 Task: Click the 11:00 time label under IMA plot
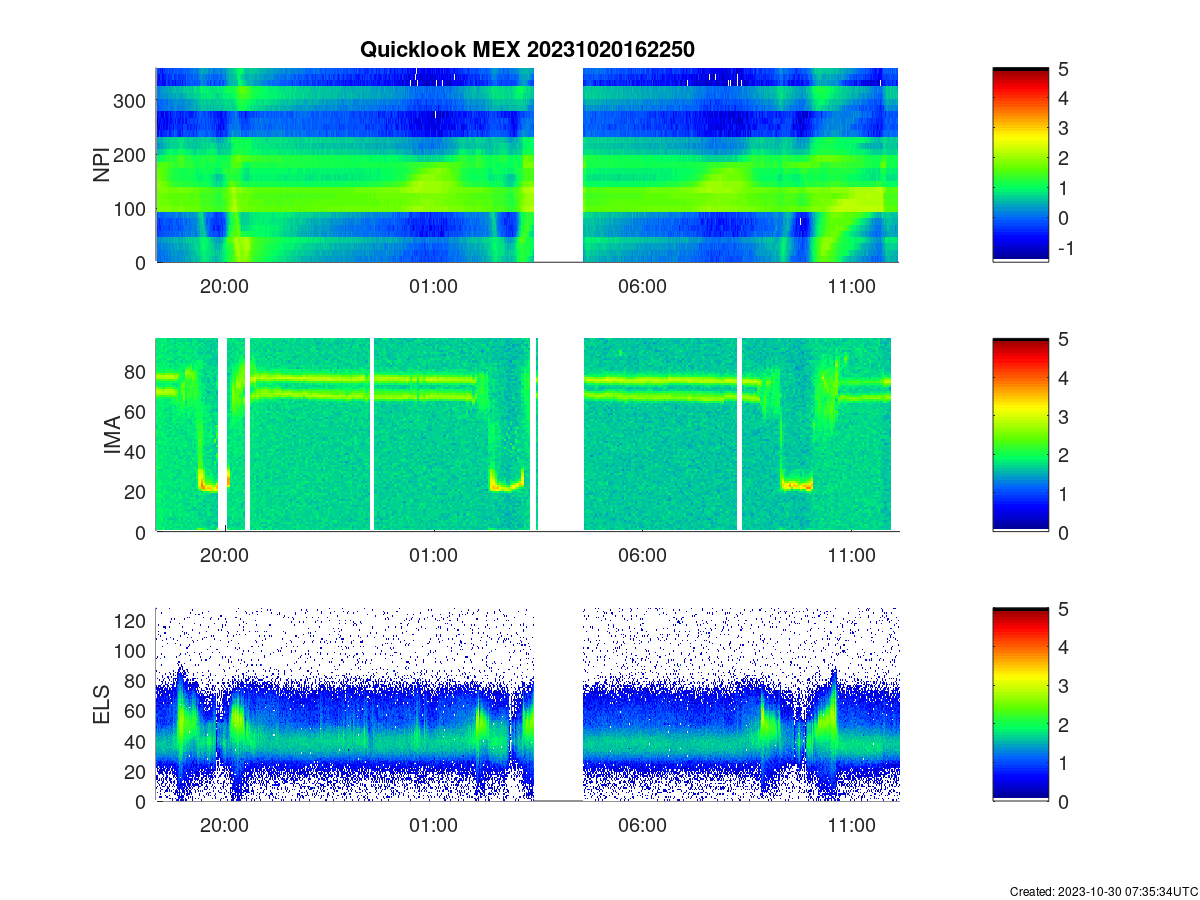click(852, 555)
